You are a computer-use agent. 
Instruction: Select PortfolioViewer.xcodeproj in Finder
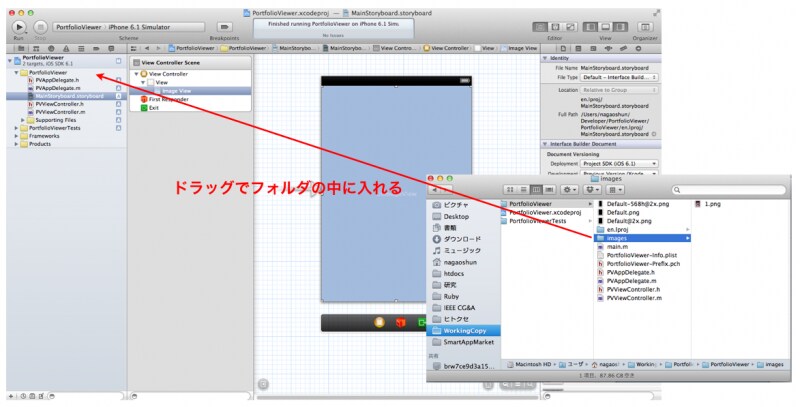click(547, 213)
